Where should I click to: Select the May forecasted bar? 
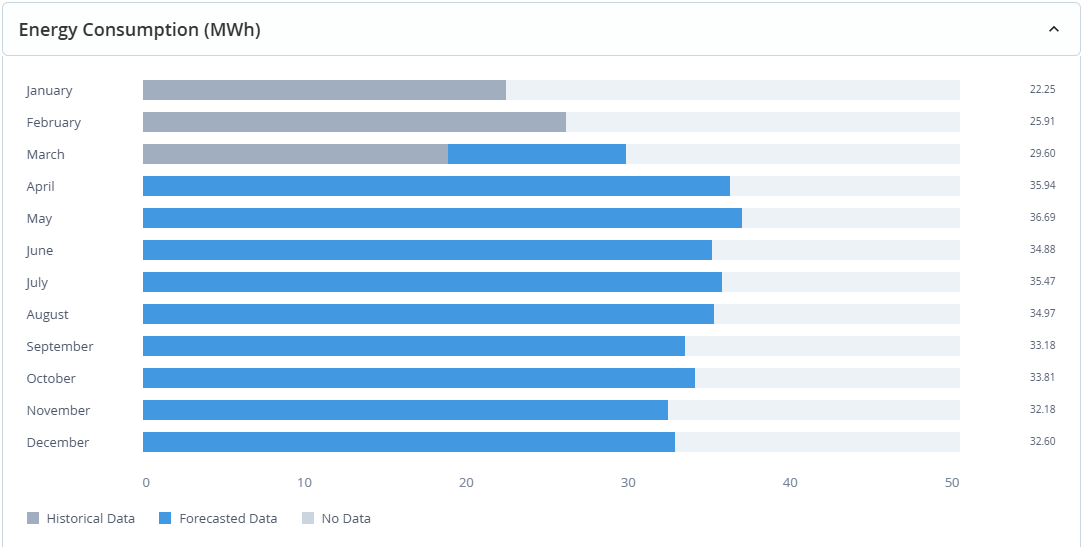(x=442, y=218)
